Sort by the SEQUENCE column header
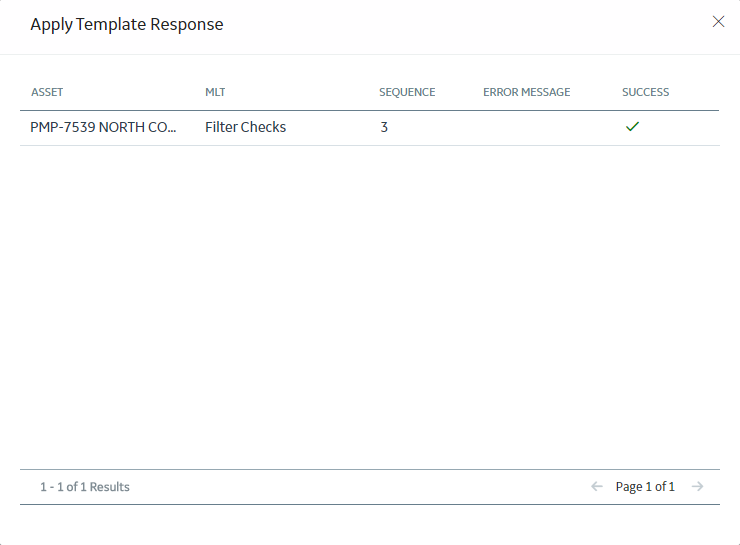 point(407,92)
